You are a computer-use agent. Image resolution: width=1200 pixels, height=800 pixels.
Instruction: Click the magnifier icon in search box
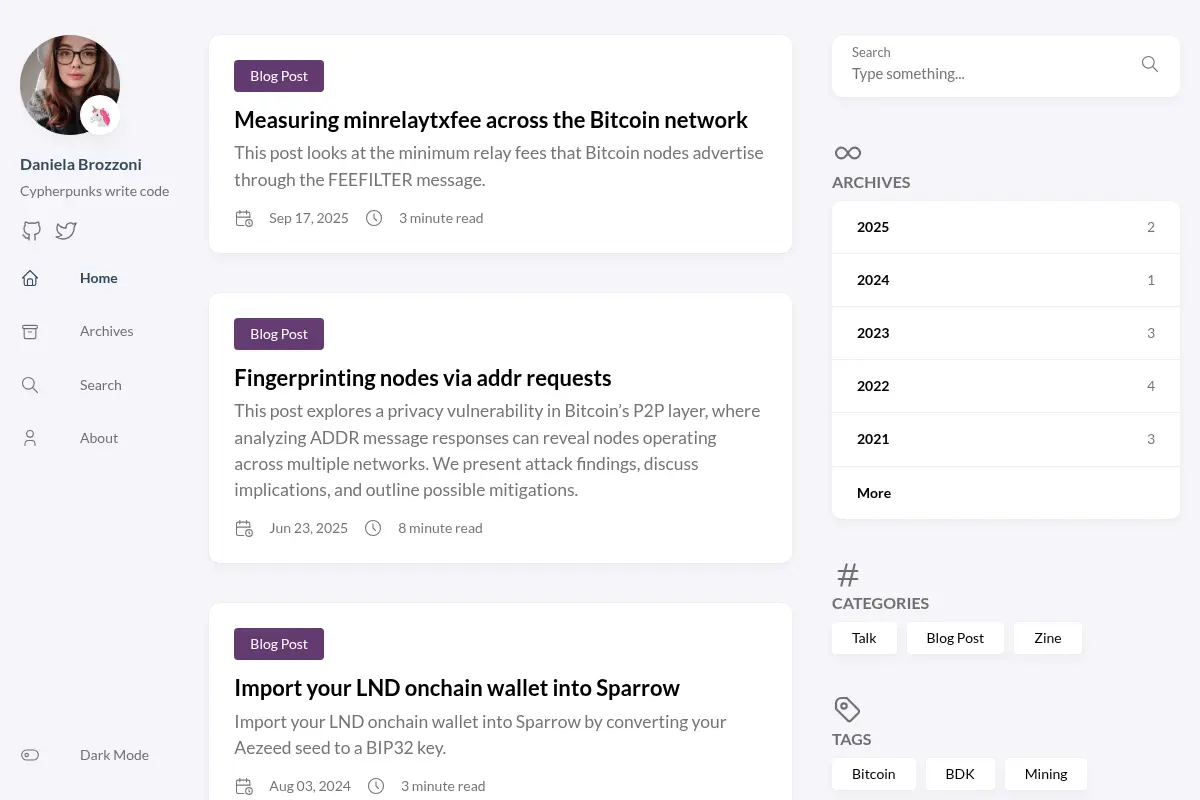tap(1150, 64)
